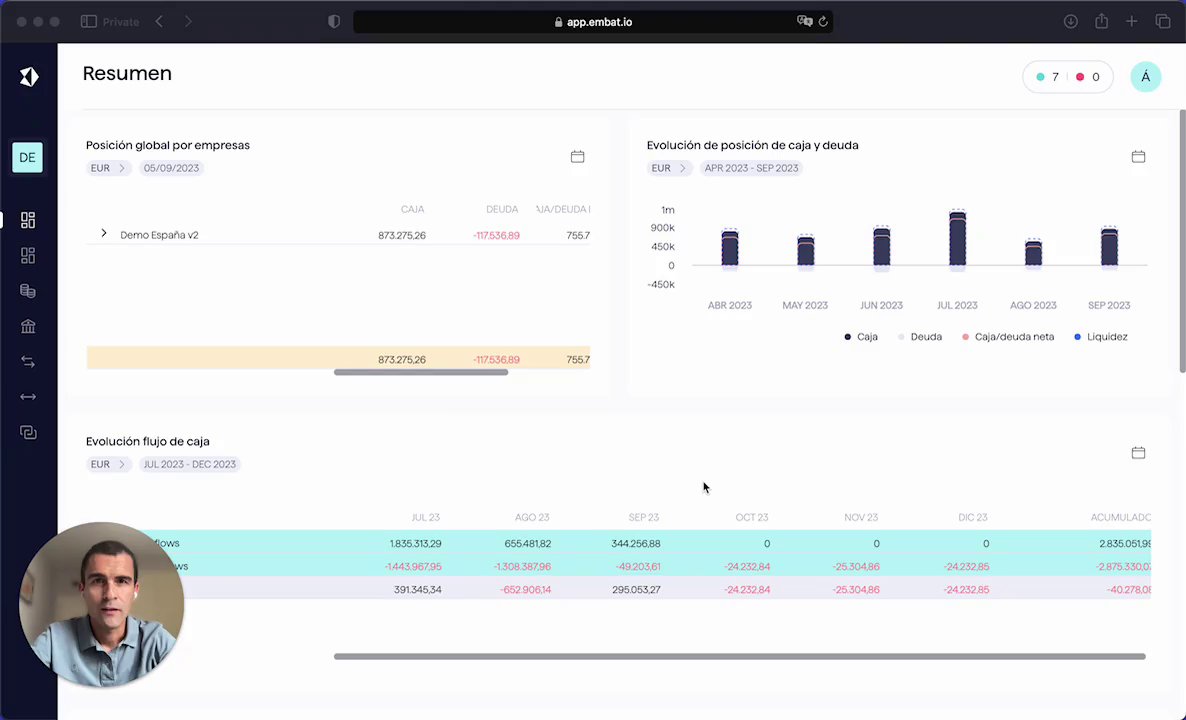
Task: Click the DE company switcher badge
Action: [27, 157]
